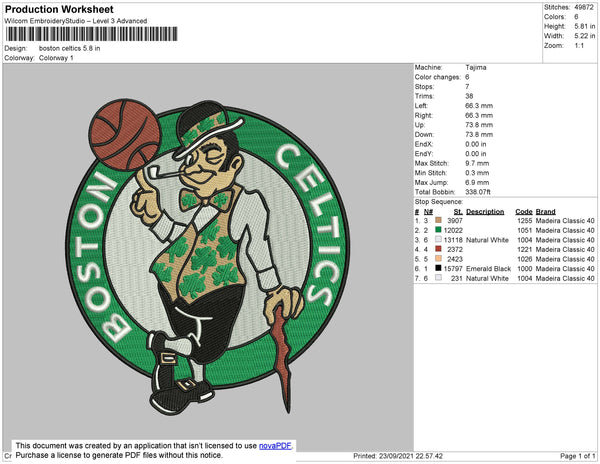
Task: Click the Machine value 'Tajima'
Action: point(476,67)
